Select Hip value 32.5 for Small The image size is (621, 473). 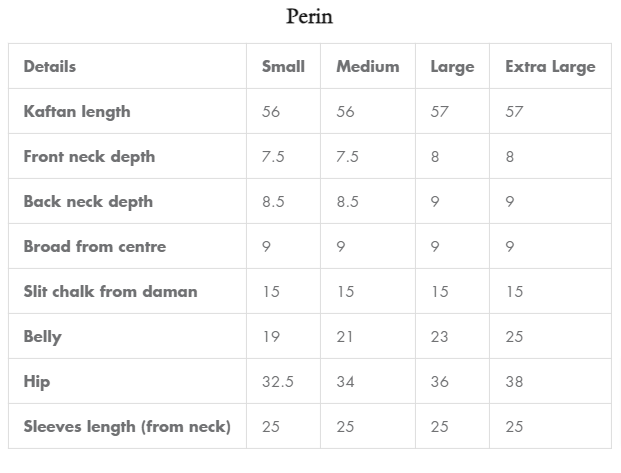click(x=278, y=382)
